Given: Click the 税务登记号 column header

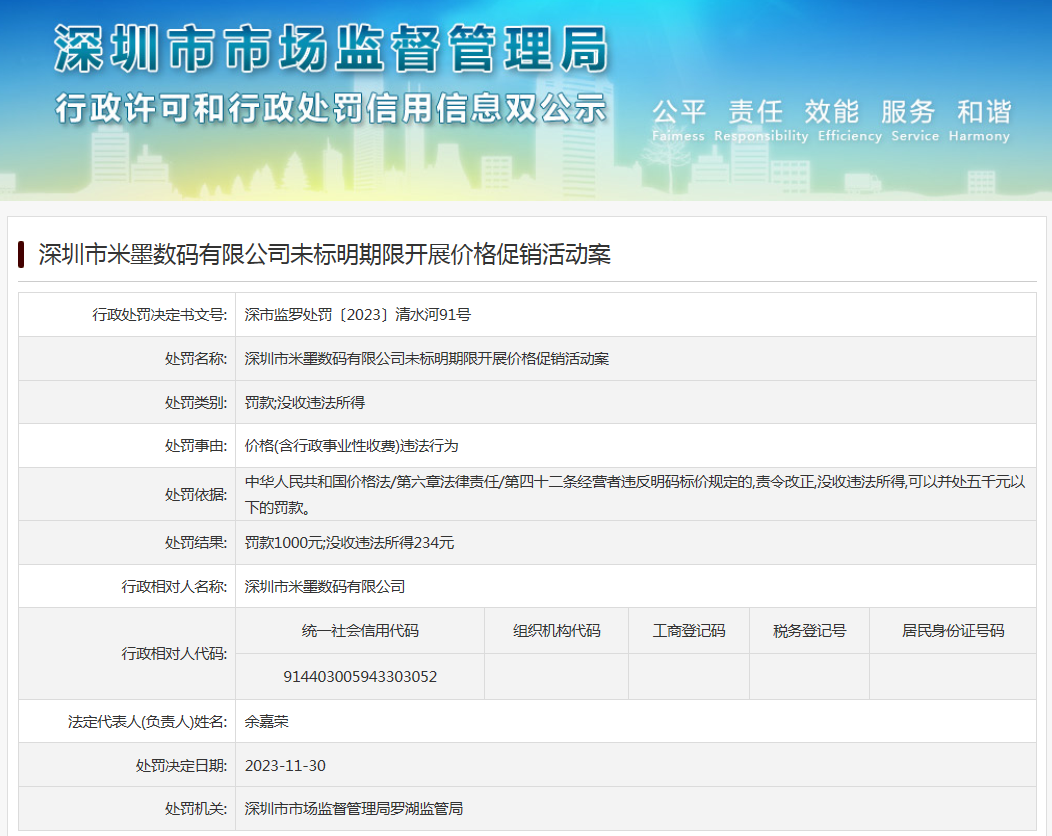Looking at the screenshot, I should 809,631.
